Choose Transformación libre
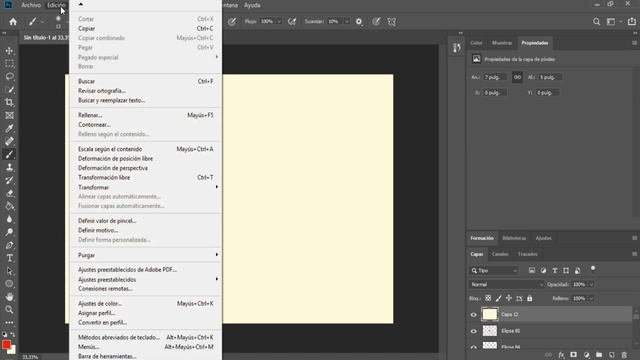640x360 pixels. (x=146, y=178)
